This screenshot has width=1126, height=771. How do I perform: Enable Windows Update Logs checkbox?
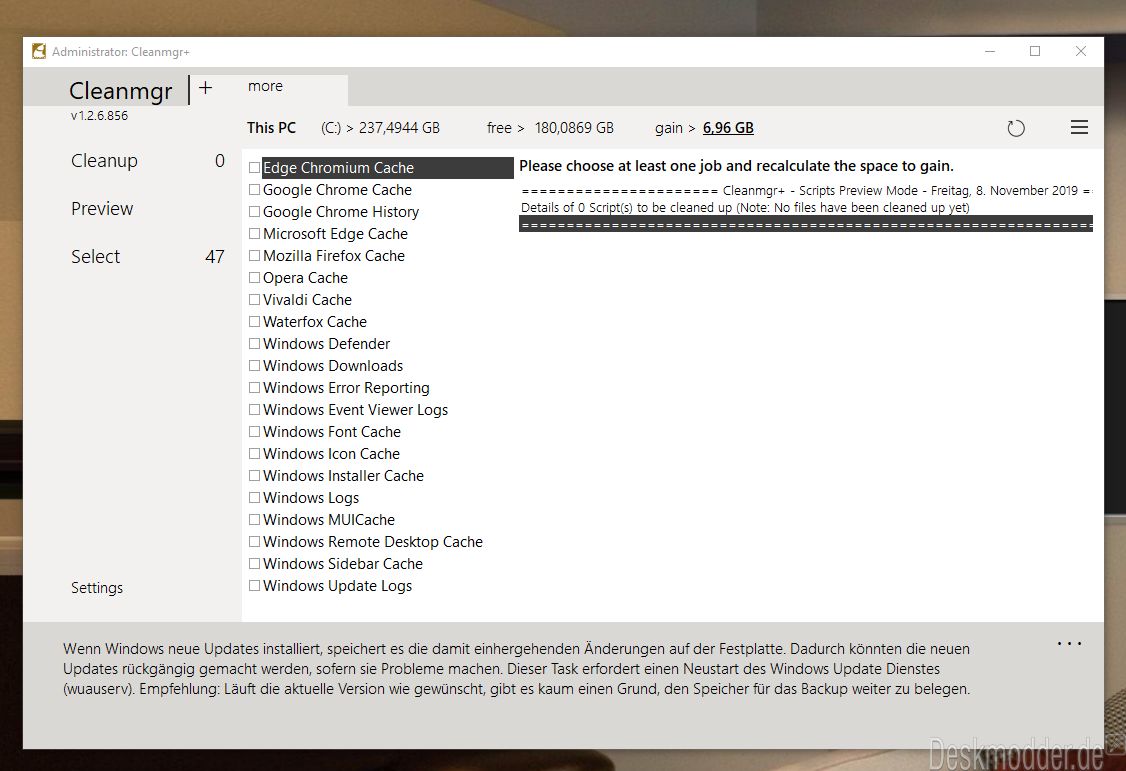point(254,586)
